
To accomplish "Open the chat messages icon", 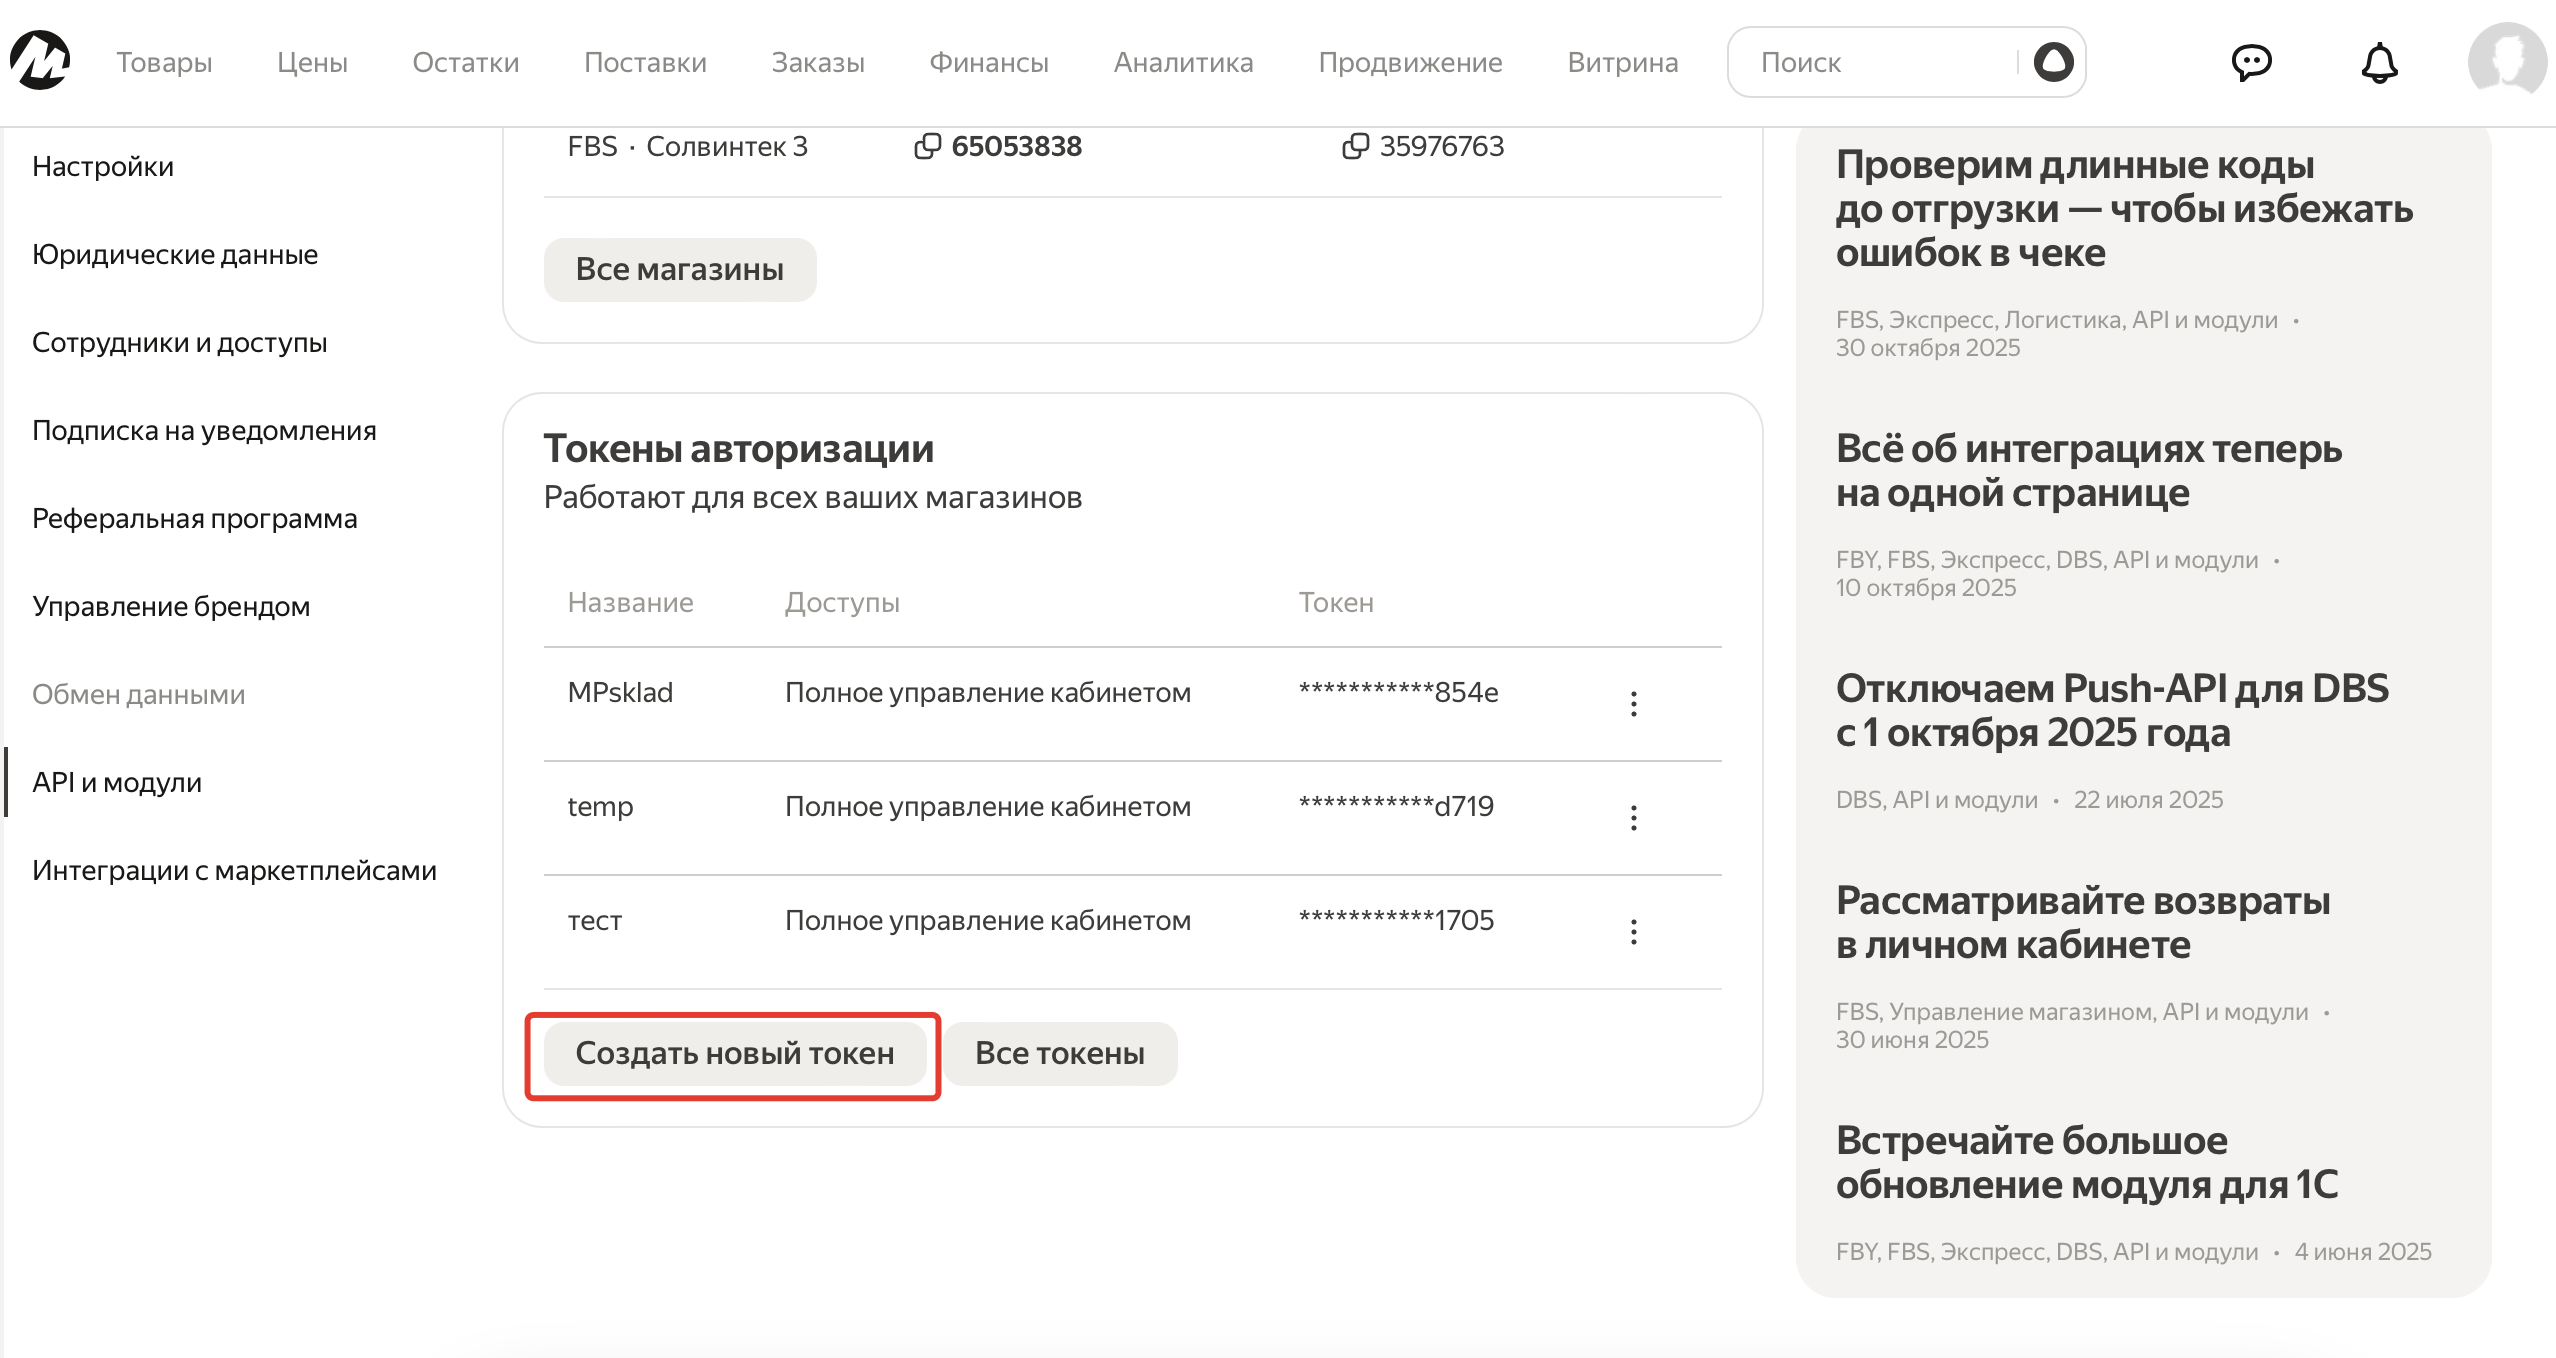I will click(2251, 63).
